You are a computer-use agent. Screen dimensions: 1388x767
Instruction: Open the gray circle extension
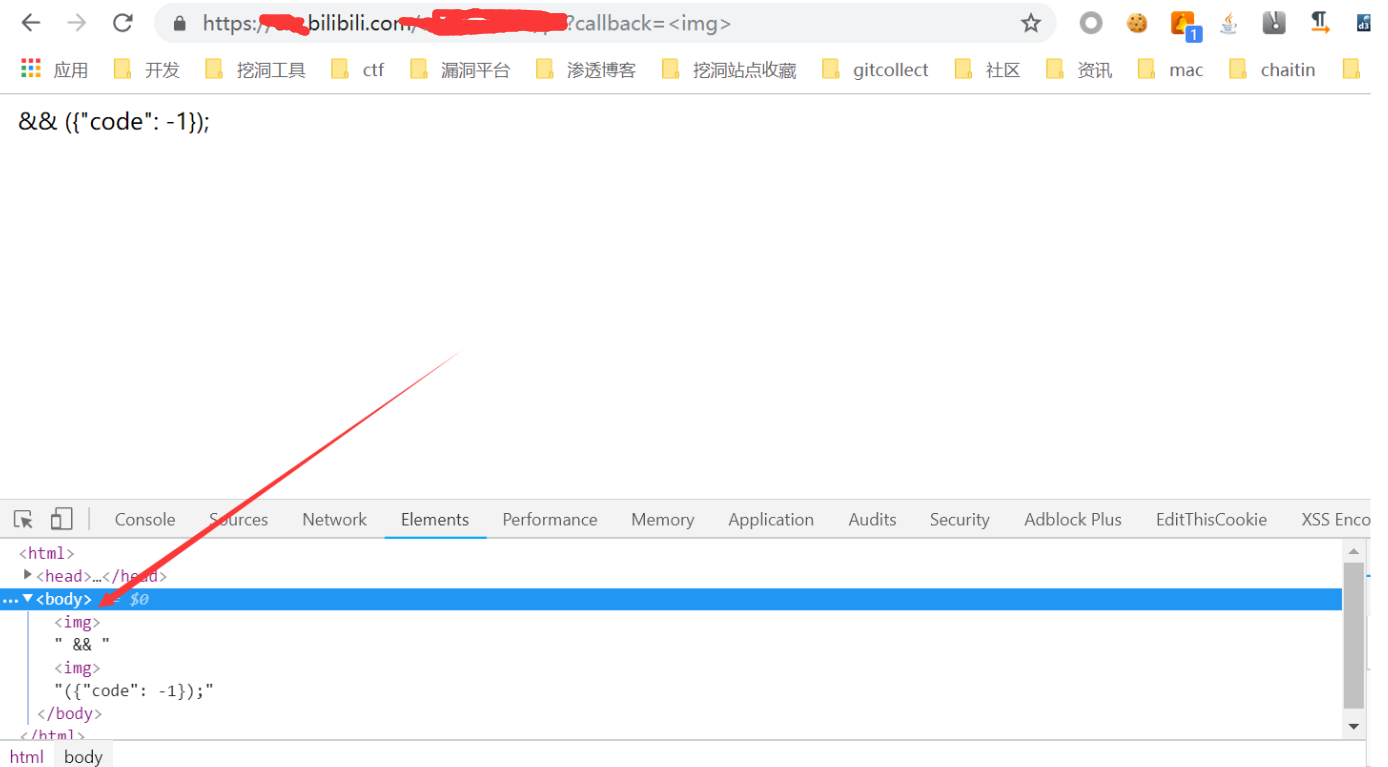1091,23
